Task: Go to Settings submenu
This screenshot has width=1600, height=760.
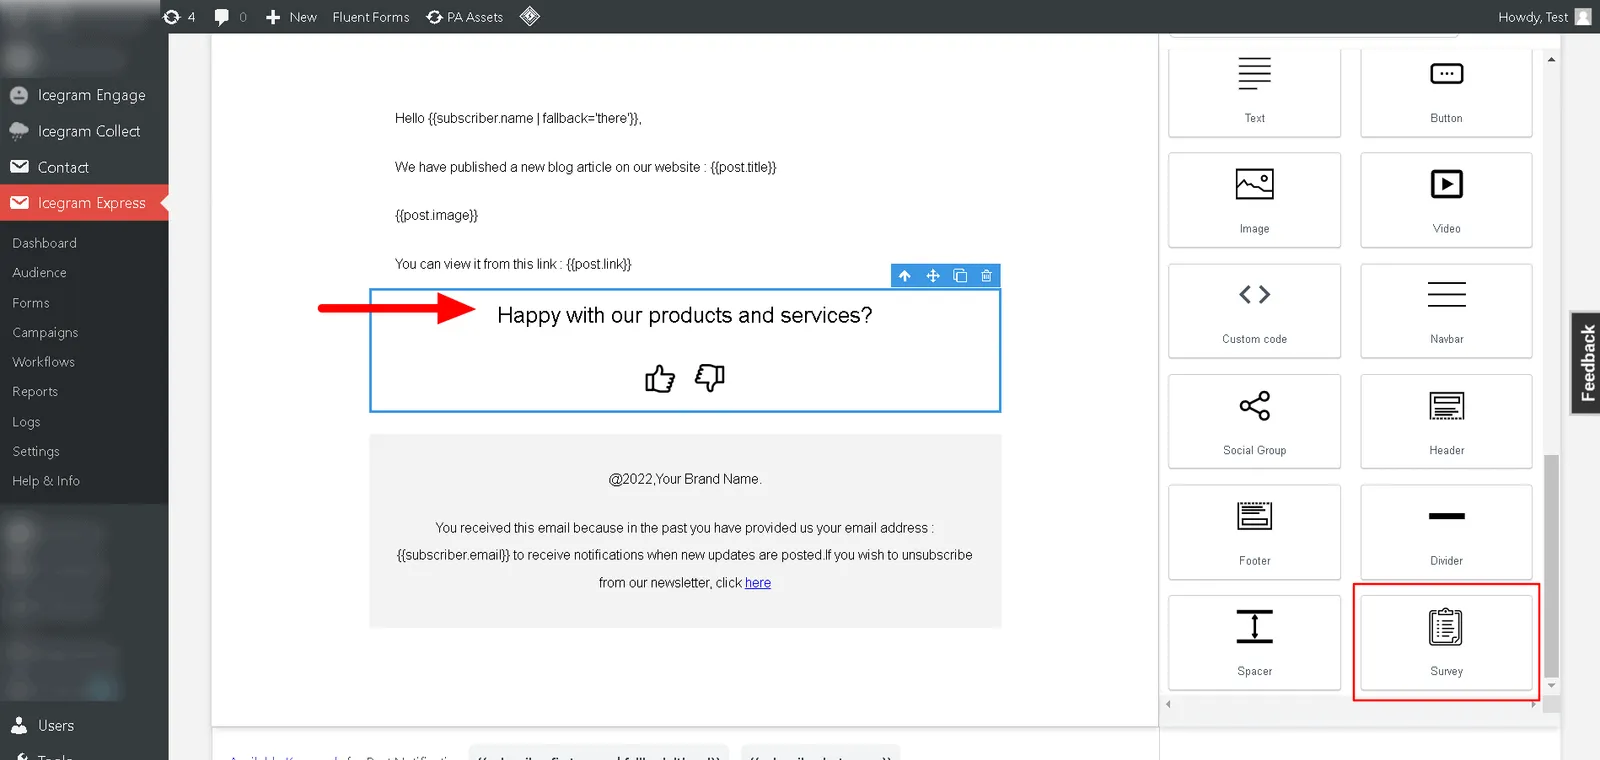Action: point(36,451)
